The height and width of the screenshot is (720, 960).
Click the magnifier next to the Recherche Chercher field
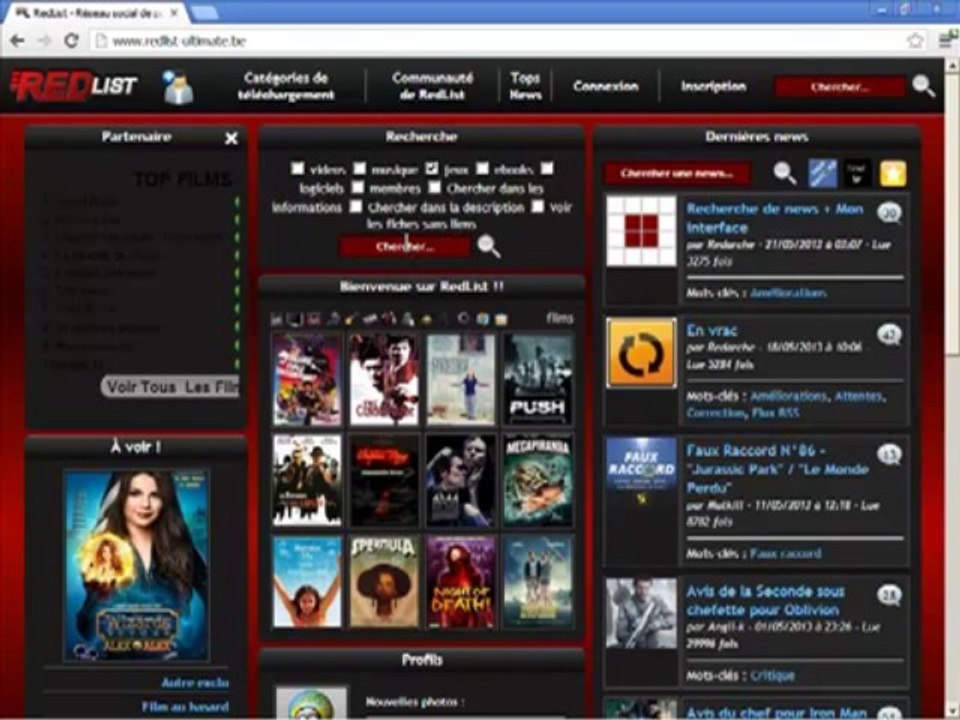pos(489,246)
